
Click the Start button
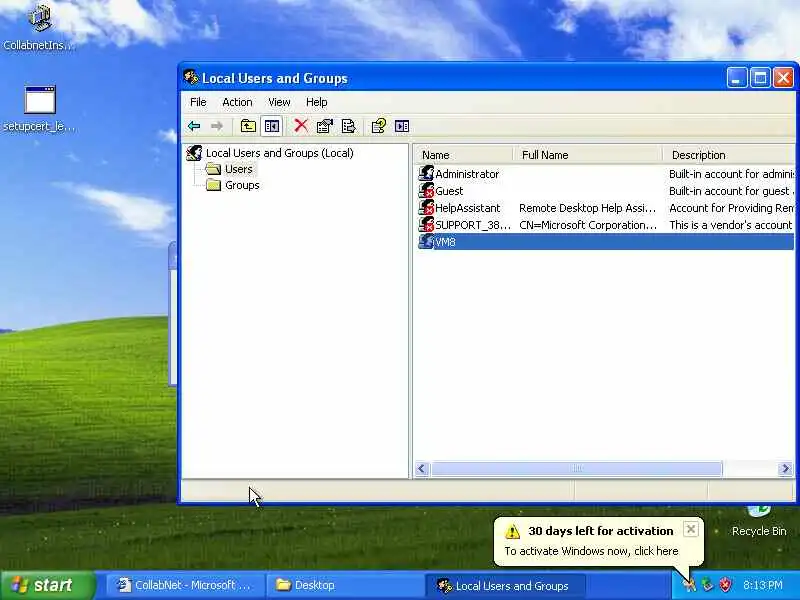(x=48, y=585)
